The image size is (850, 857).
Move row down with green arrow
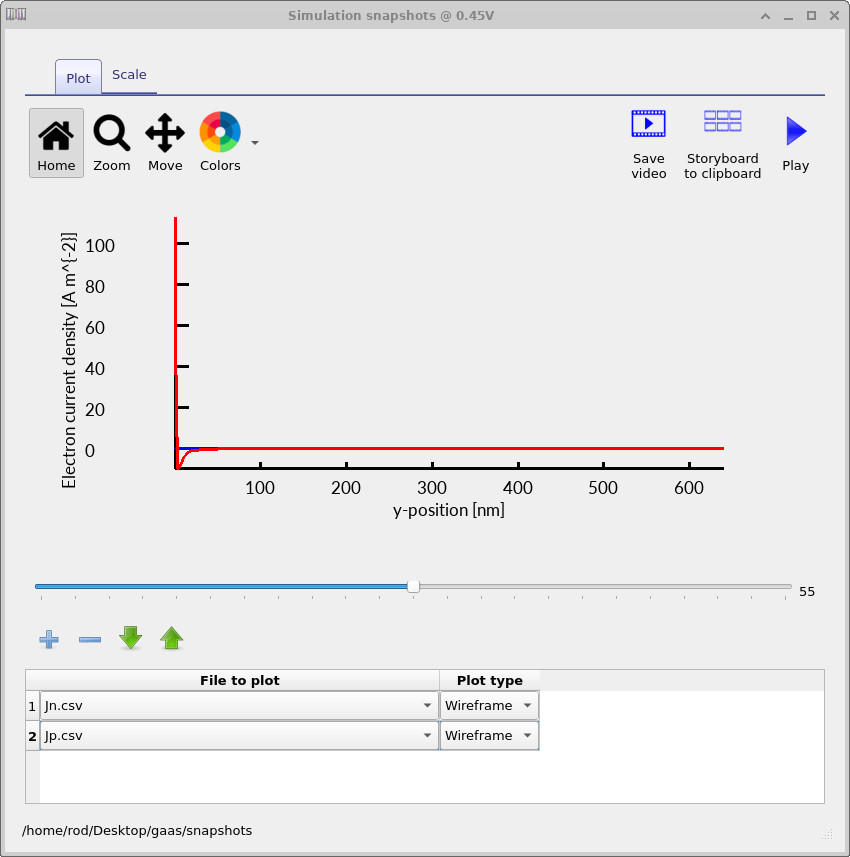[x=131, y=638]
